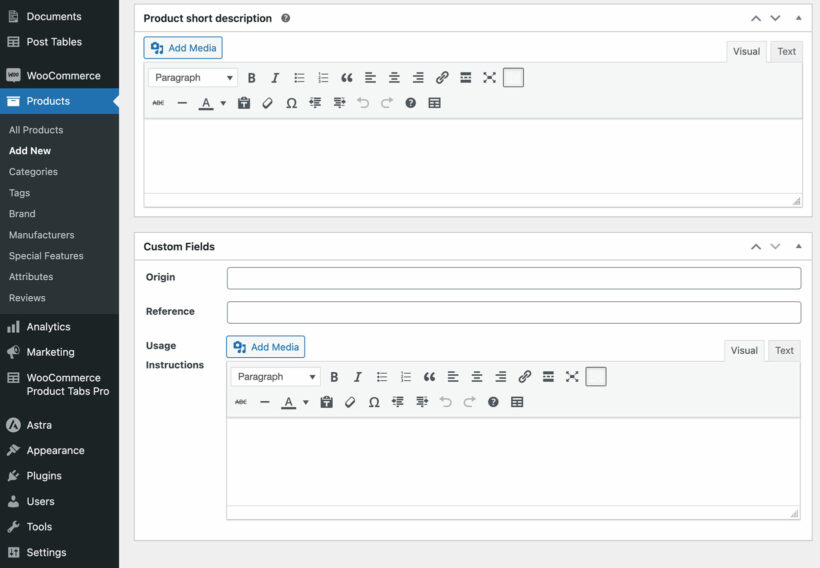Image resolution: width=820 pixels, height=568 pixels.
Task: Insert special character in Usage Instructions editor
Action: click(x=374, y=402)
